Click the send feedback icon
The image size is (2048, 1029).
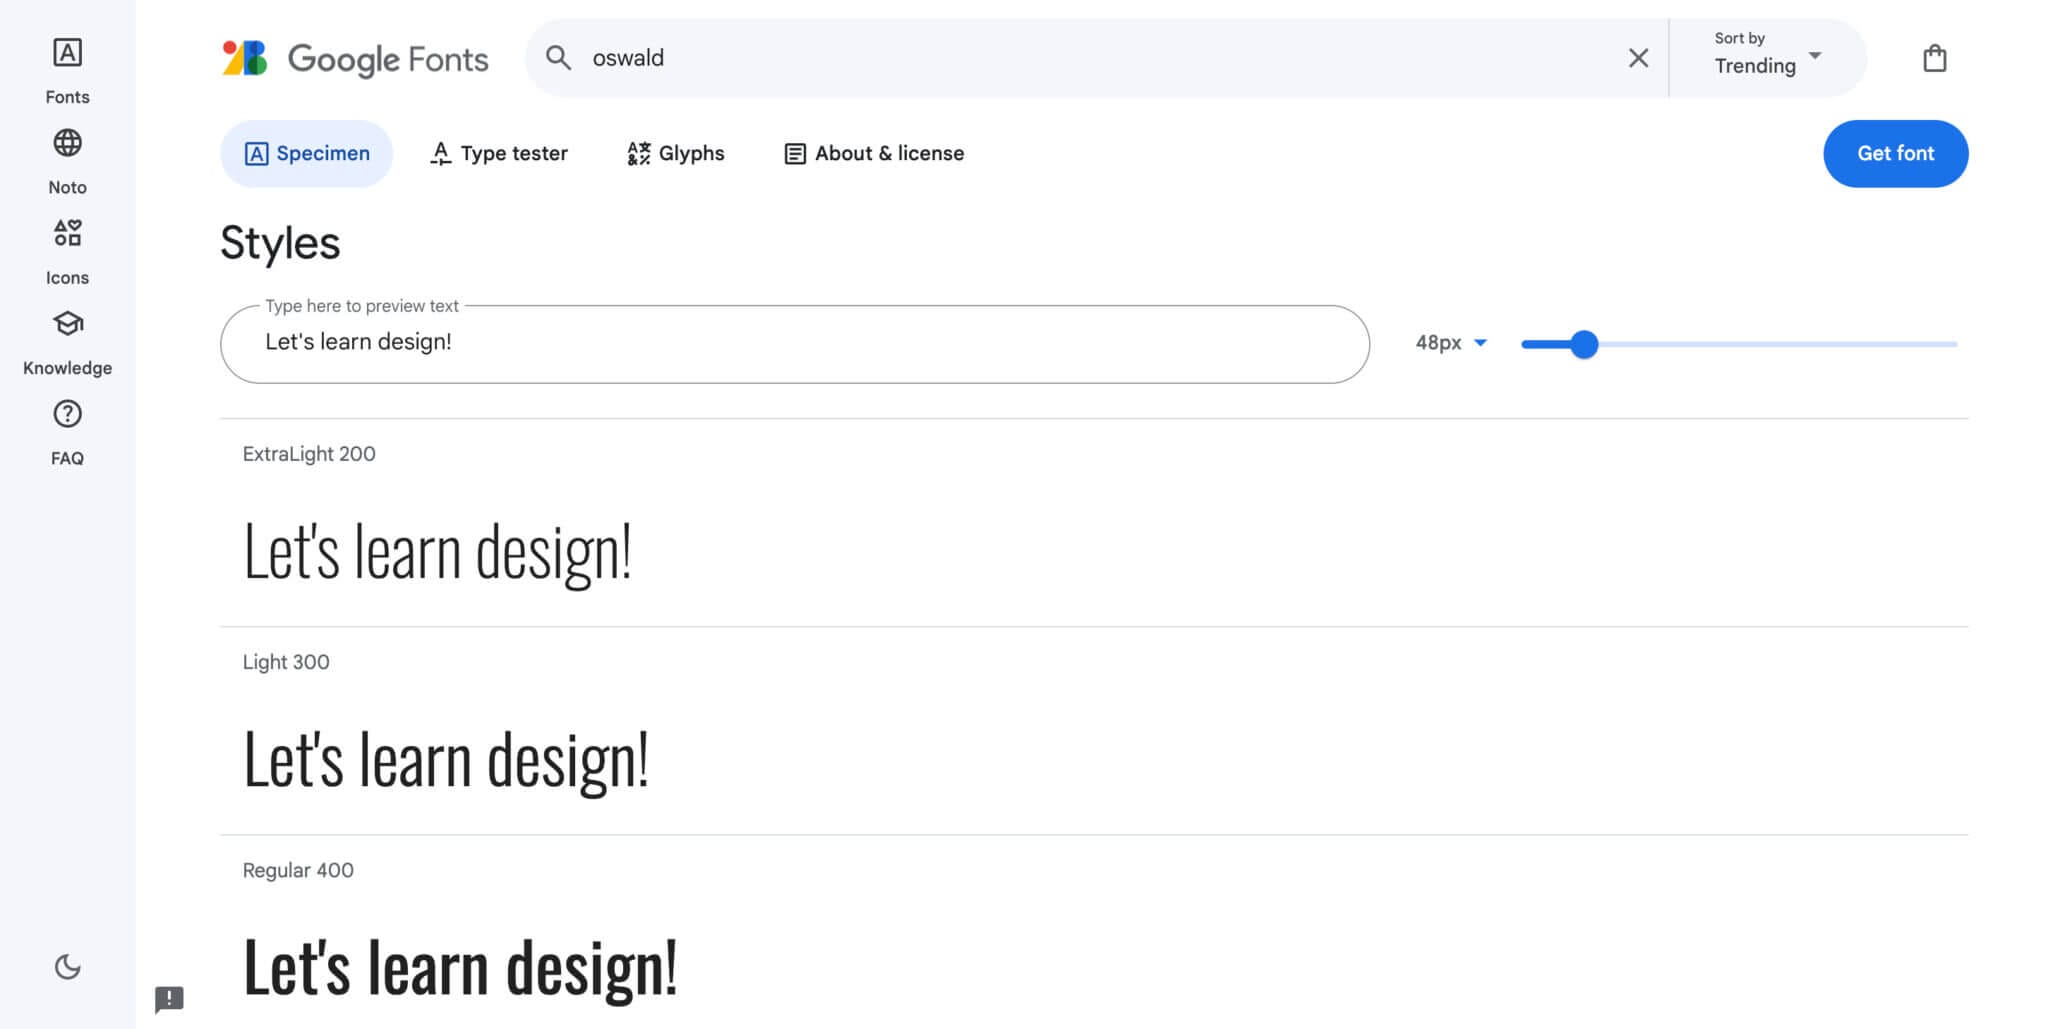(x=169, y=998)
